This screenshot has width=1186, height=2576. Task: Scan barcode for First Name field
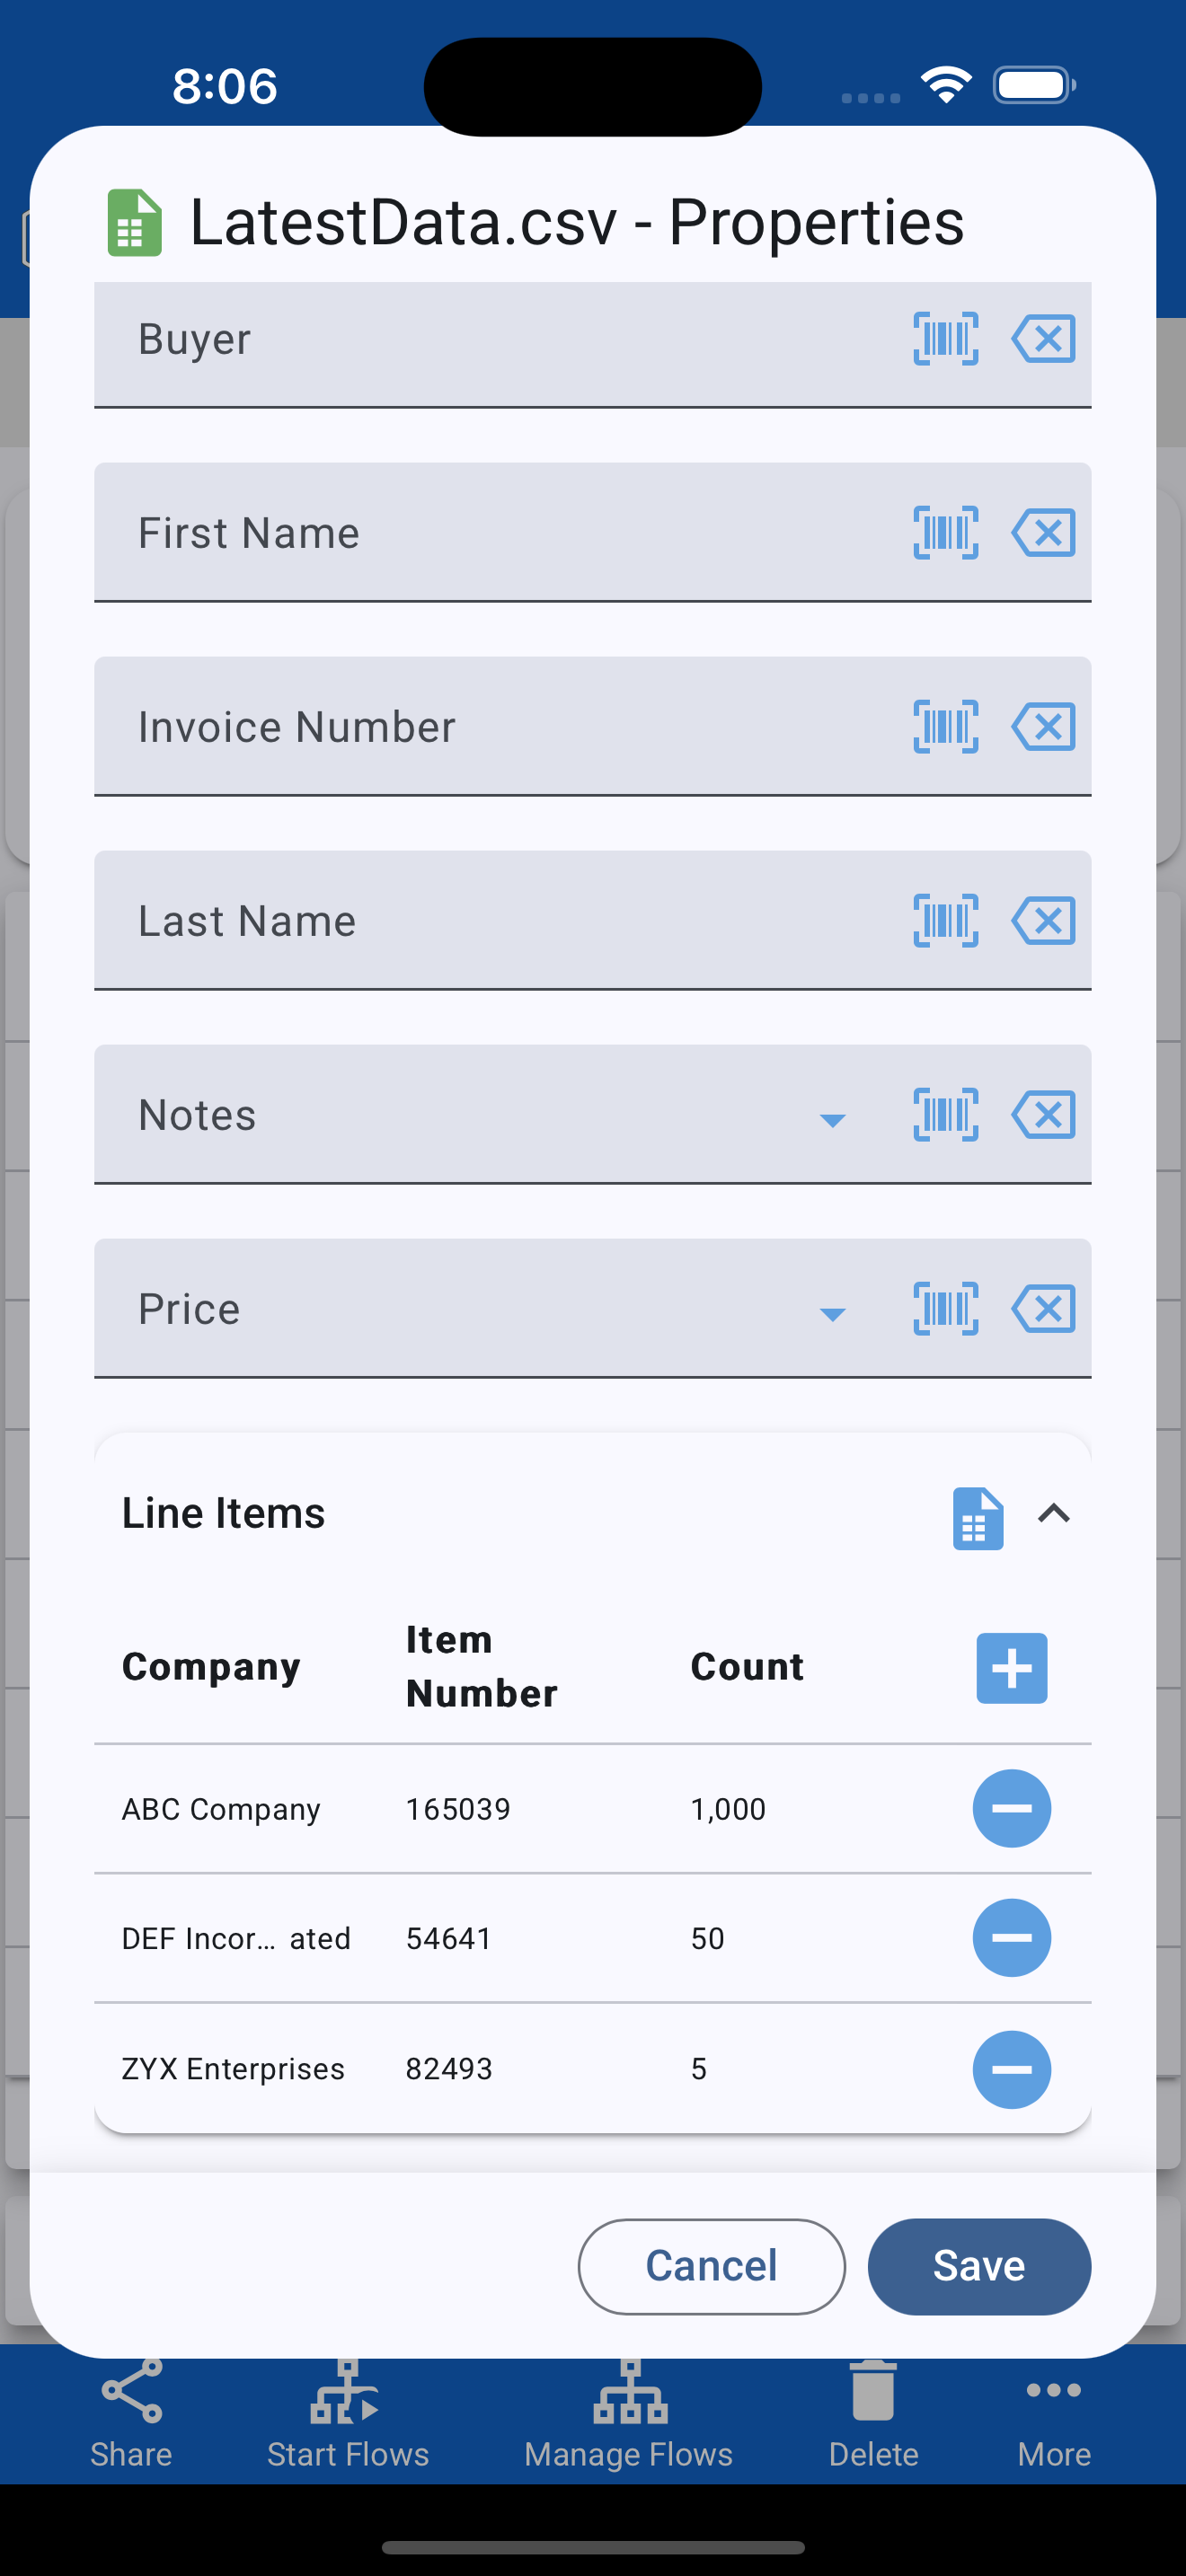[945, 532]
